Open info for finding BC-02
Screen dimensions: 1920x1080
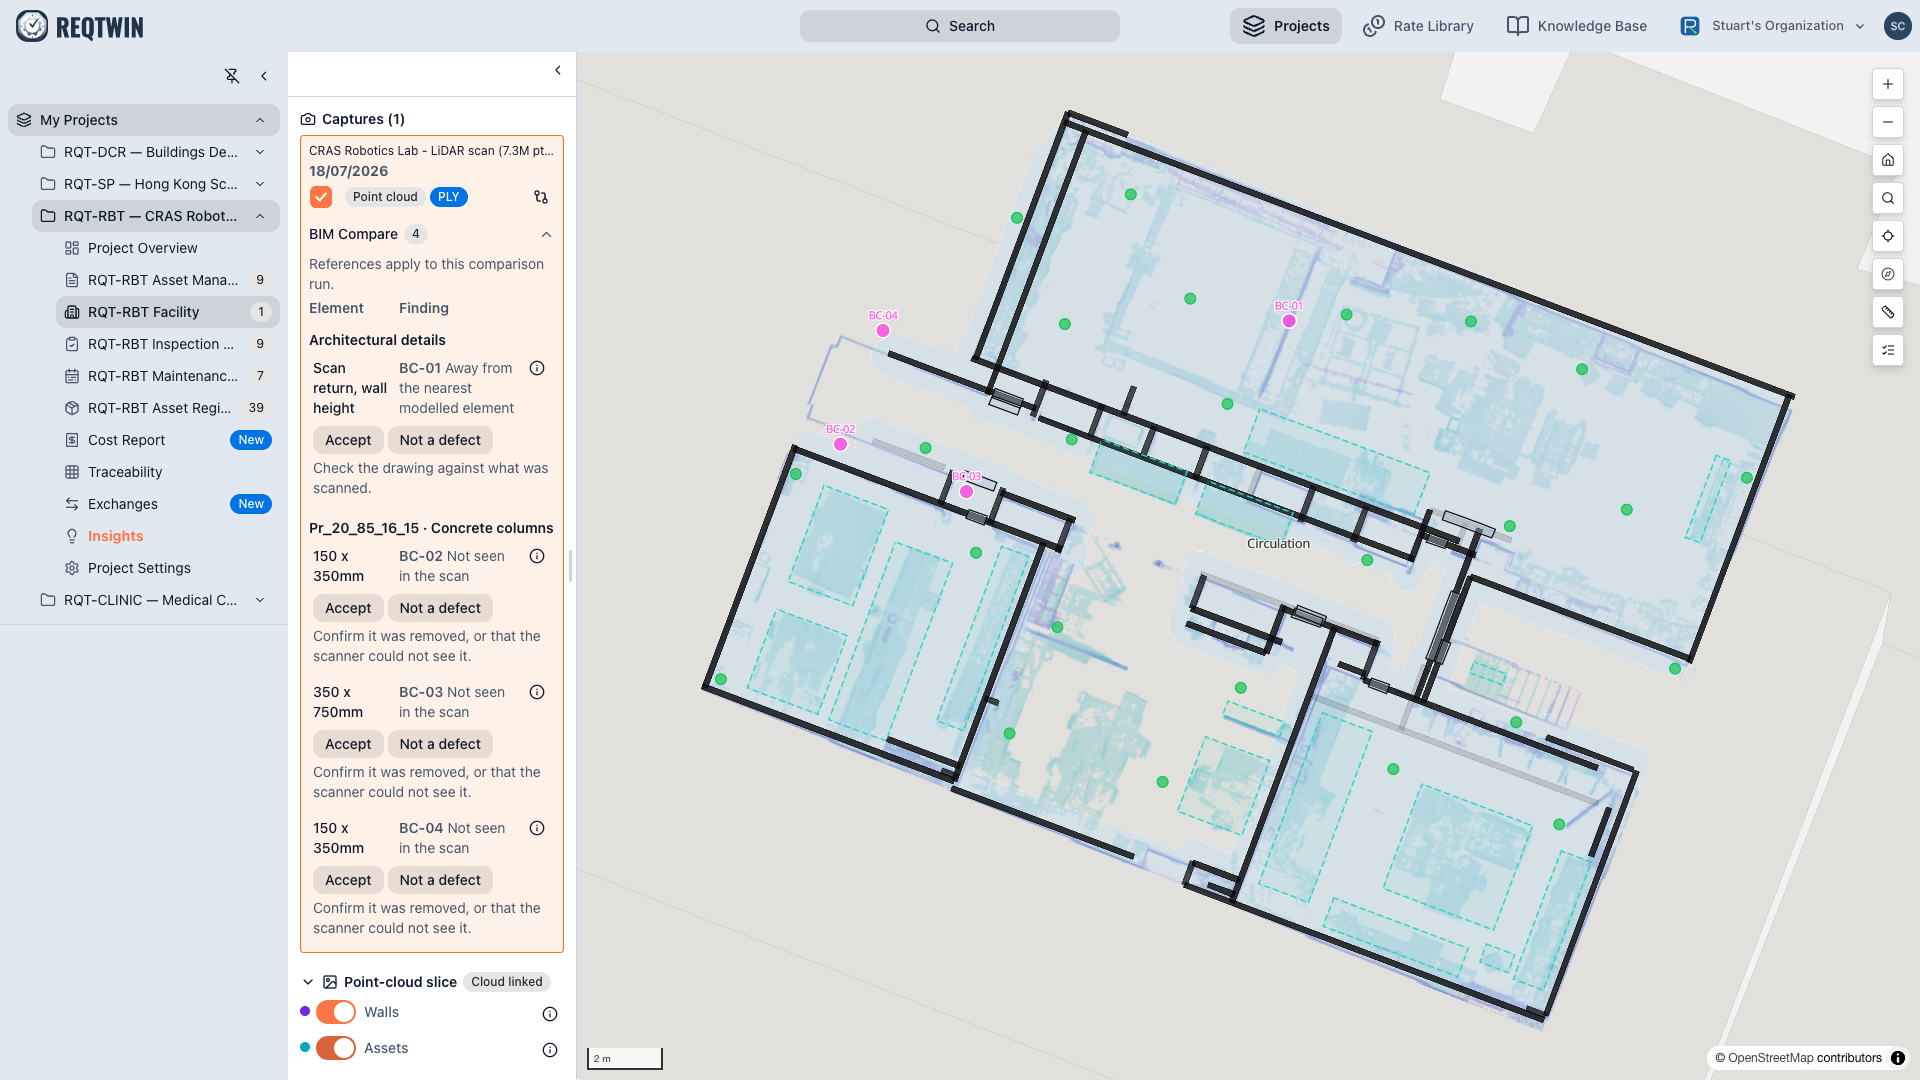[537, 556]
